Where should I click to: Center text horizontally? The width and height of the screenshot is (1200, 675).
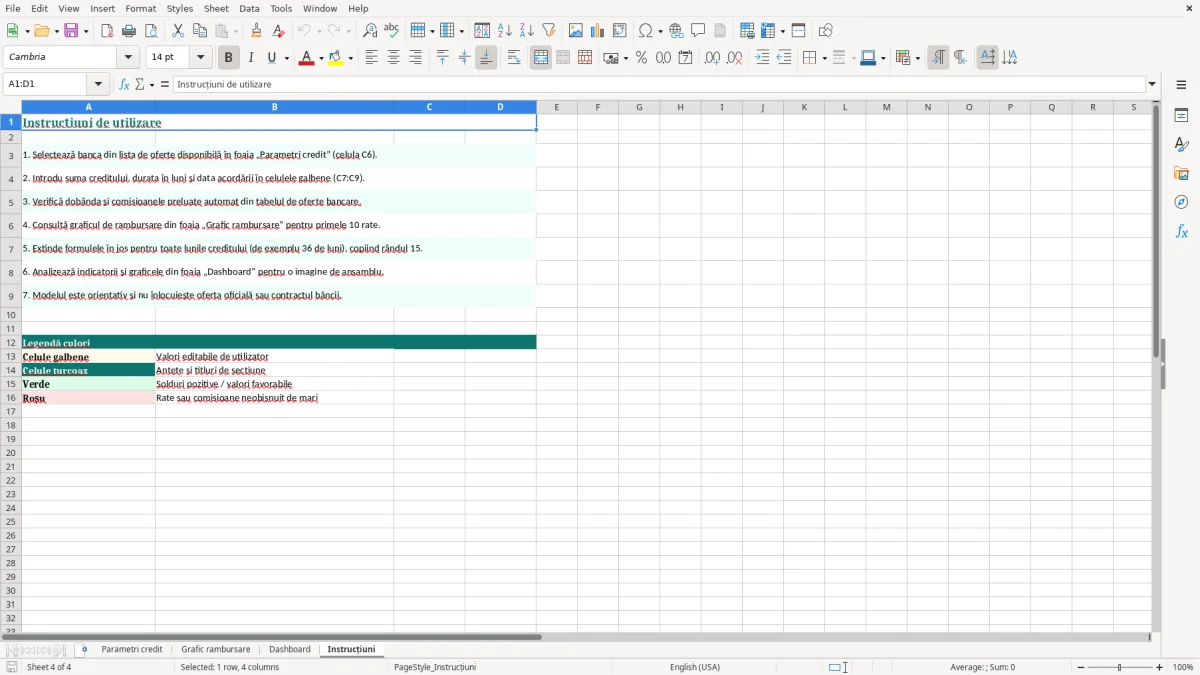(x=394, y=58)
